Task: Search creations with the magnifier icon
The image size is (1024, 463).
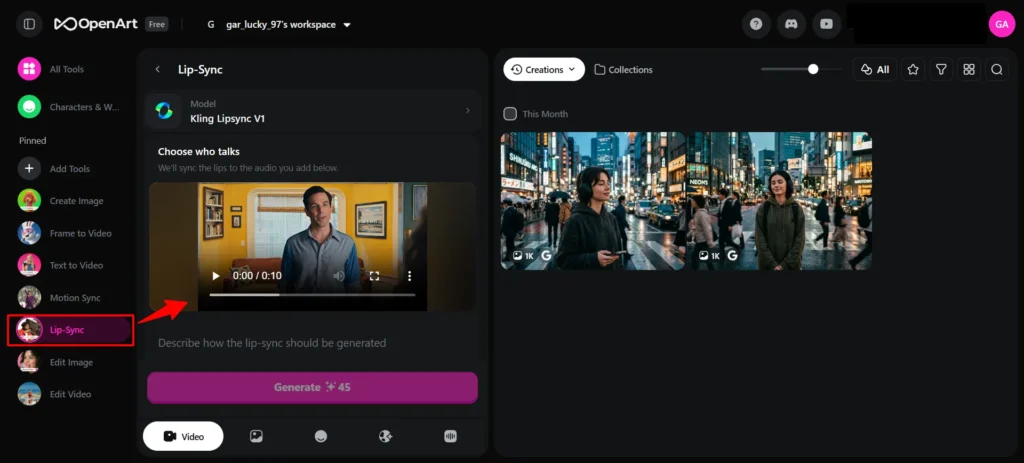Action: coord(996,69)
